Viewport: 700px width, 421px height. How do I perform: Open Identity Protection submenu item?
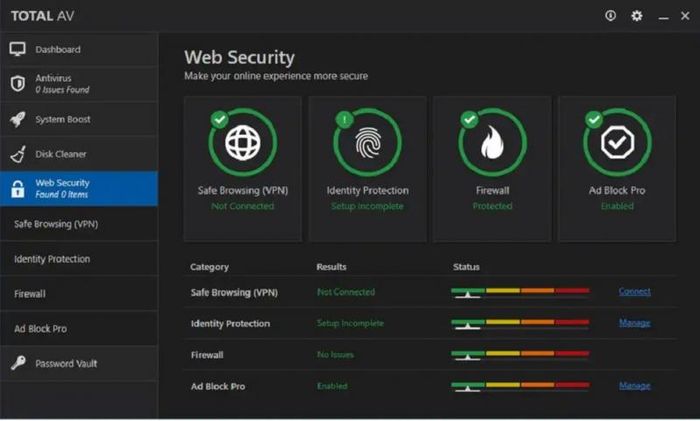click(x=79, y=259)
